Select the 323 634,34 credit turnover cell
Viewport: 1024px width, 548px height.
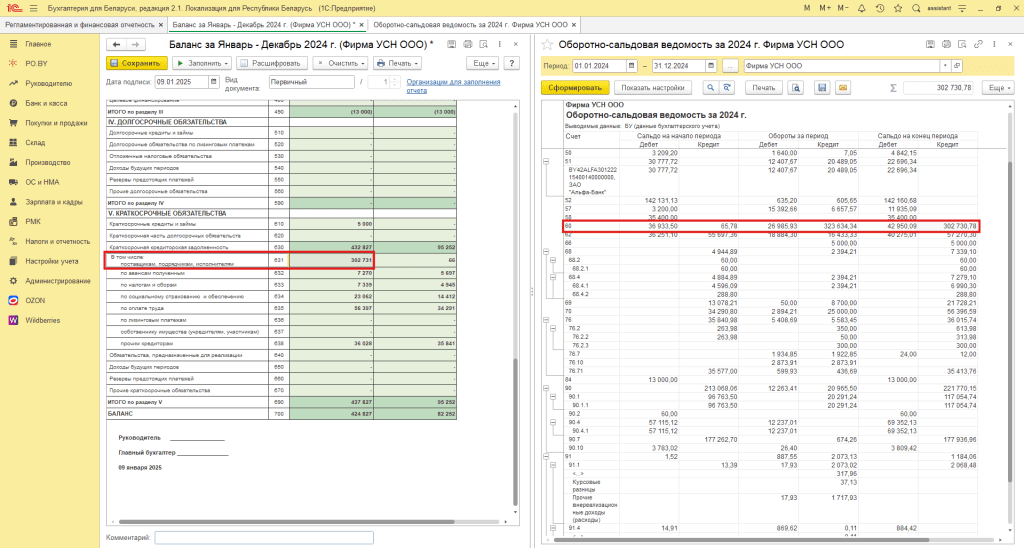point(828,226)
